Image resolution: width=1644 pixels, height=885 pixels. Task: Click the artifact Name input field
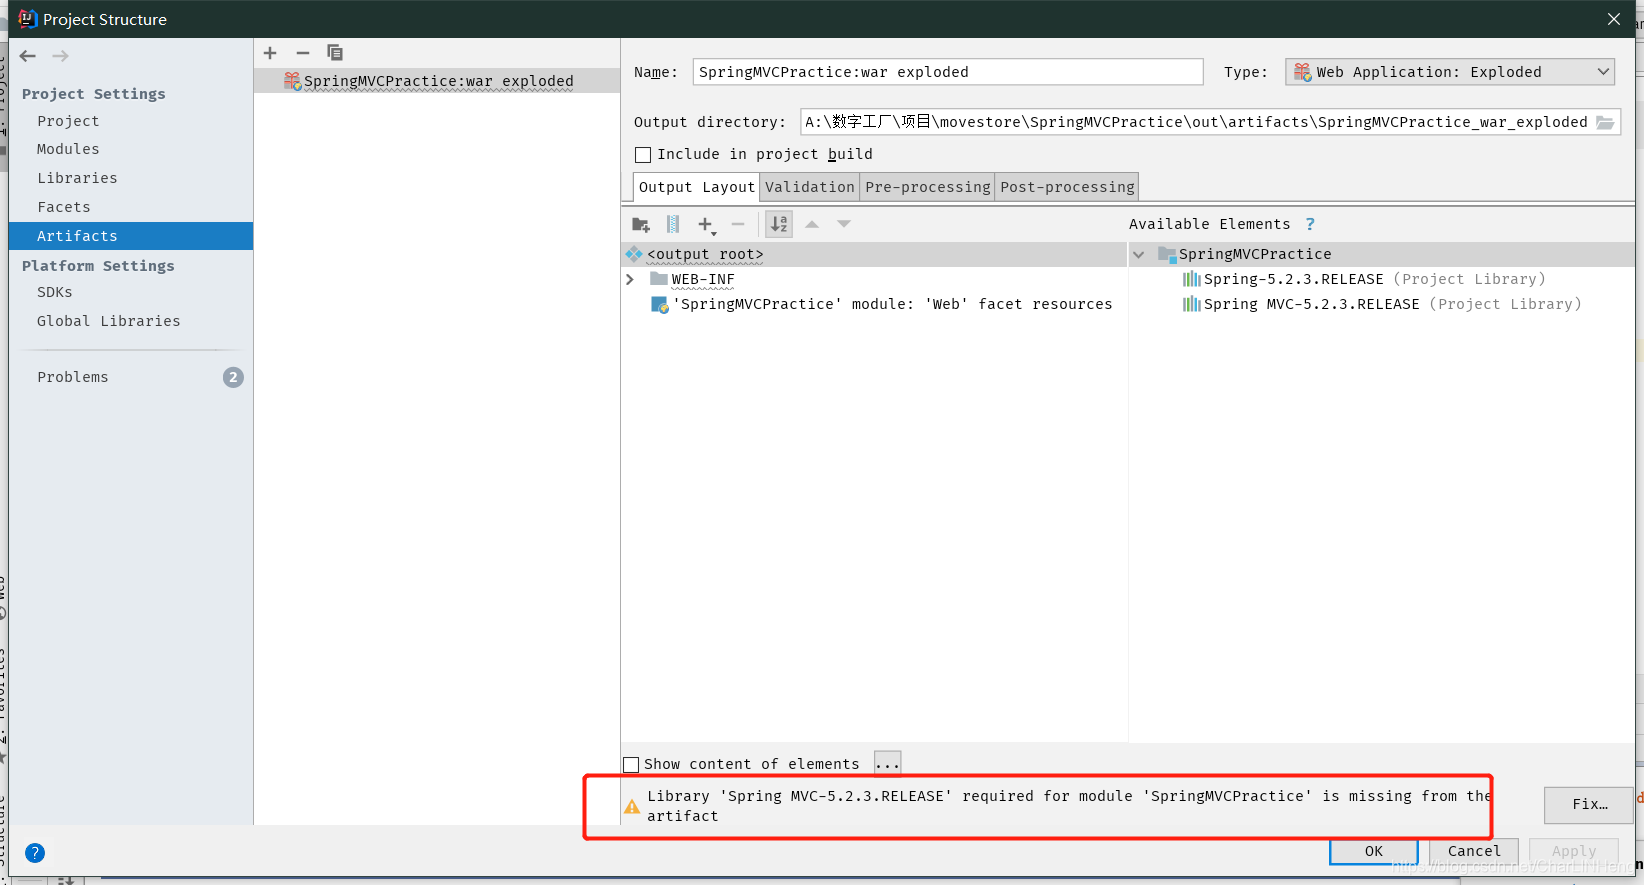click(x=948, y=72)
